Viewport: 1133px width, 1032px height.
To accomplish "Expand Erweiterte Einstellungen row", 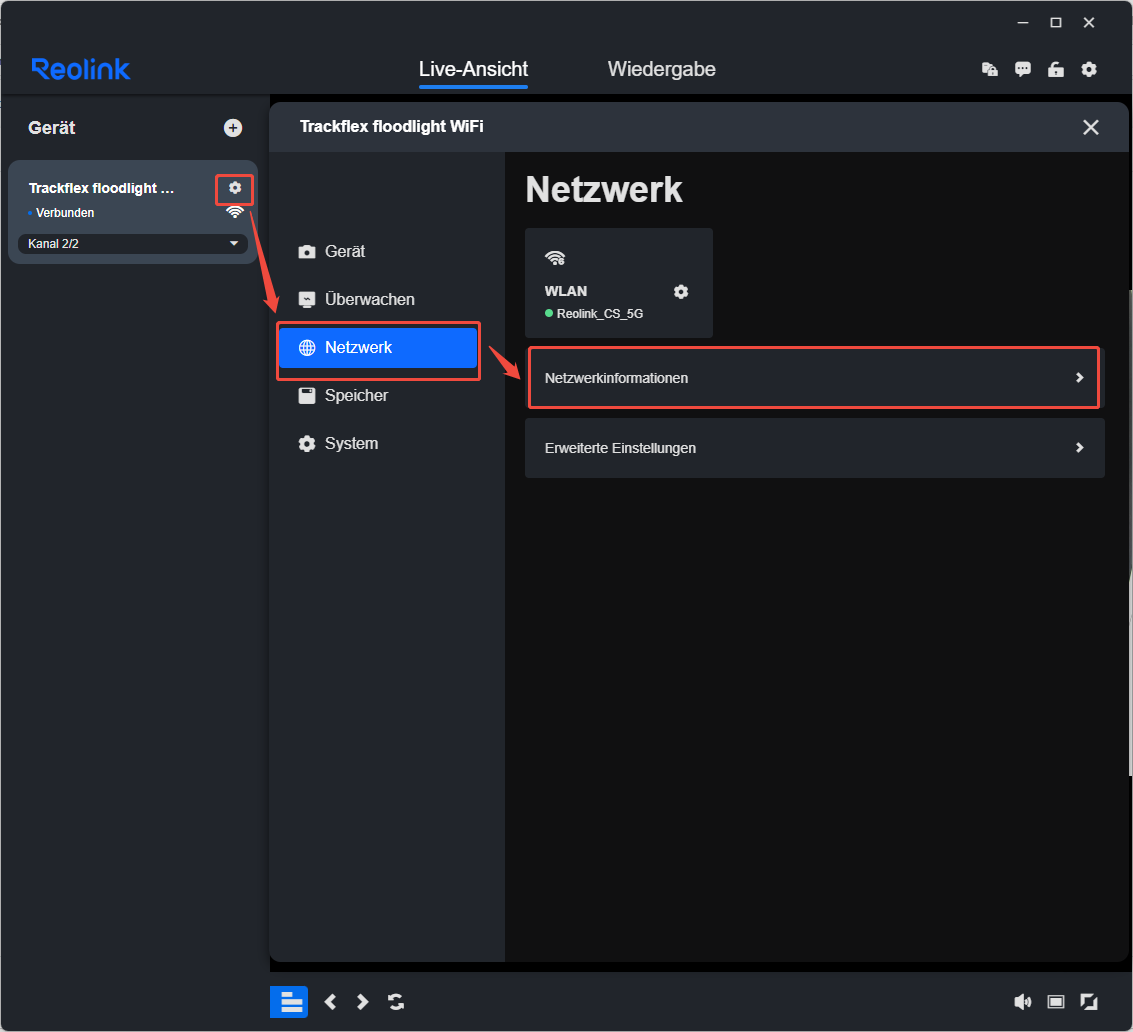I will pos(814,448).
